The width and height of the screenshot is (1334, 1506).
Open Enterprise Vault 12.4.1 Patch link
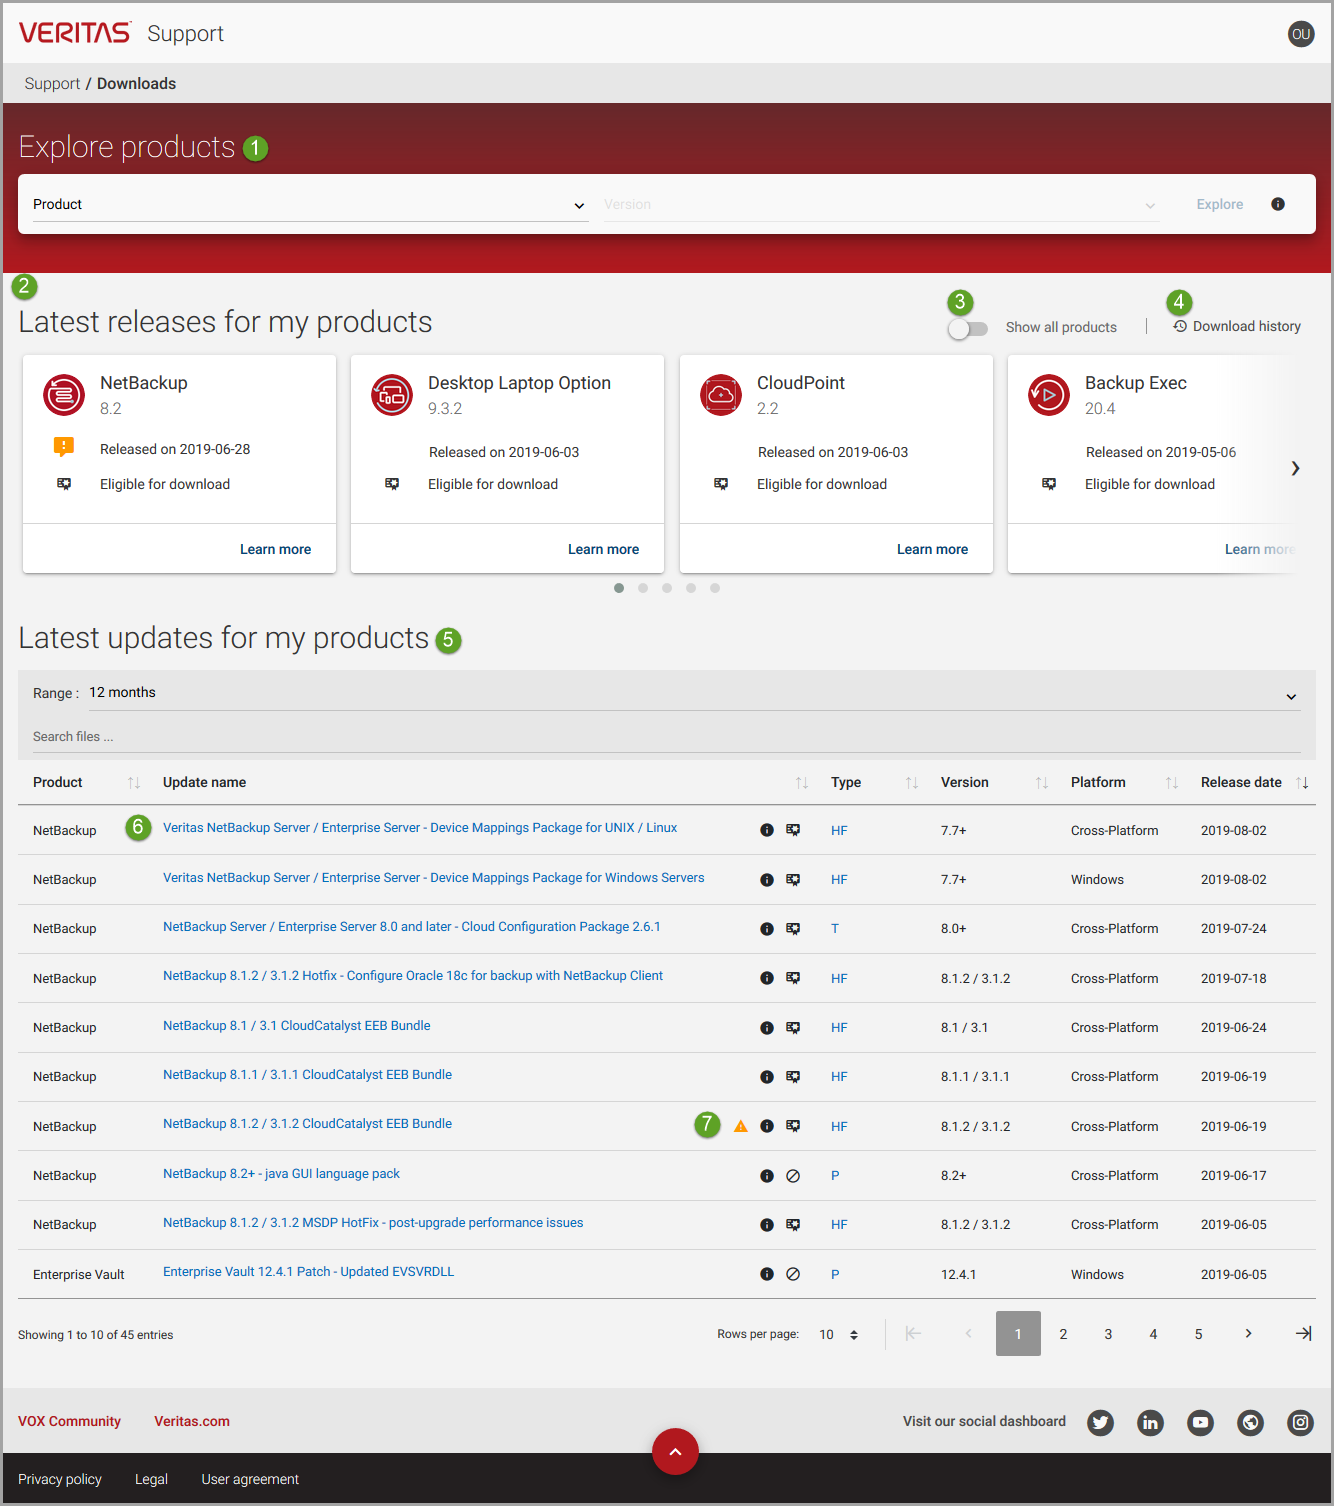[308, 1272]
